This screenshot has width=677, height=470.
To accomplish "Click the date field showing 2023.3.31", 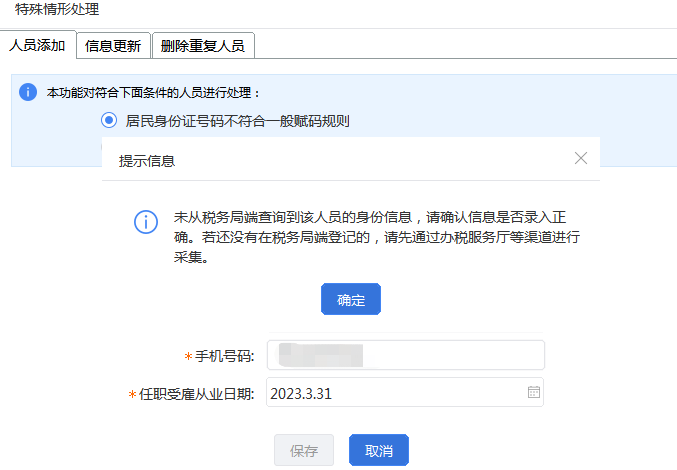I will pyautogui.click(x=395, y=393).
